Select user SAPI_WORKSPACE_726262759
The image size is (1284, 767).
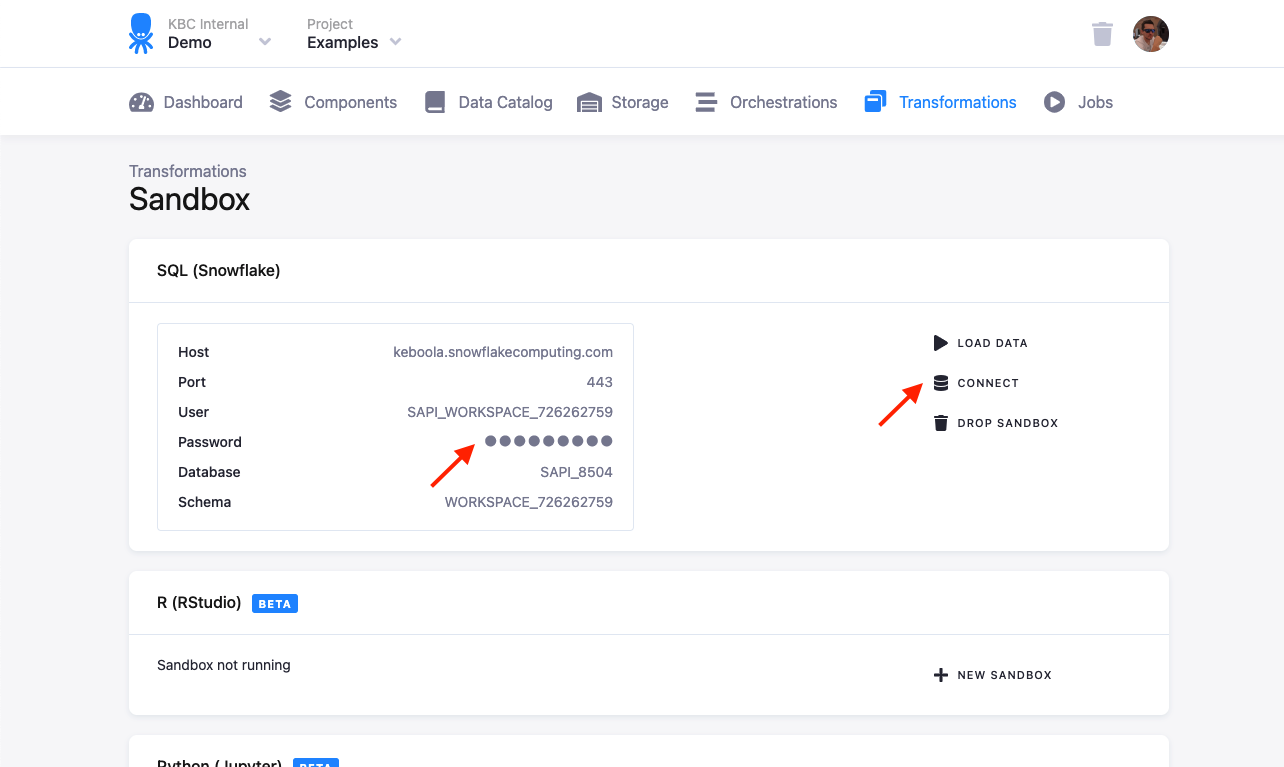pos(510,412)
